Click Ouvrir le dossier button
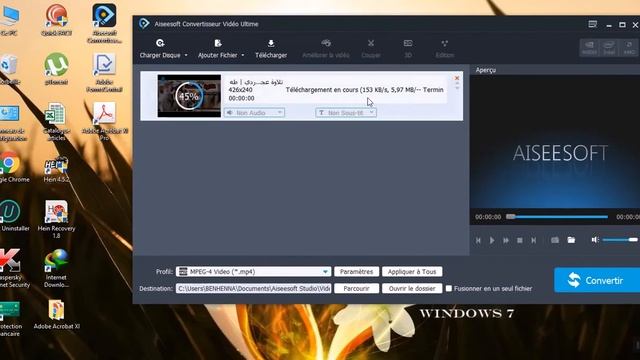Viewport: 640px width, 360px height. [x=412, y=289]
